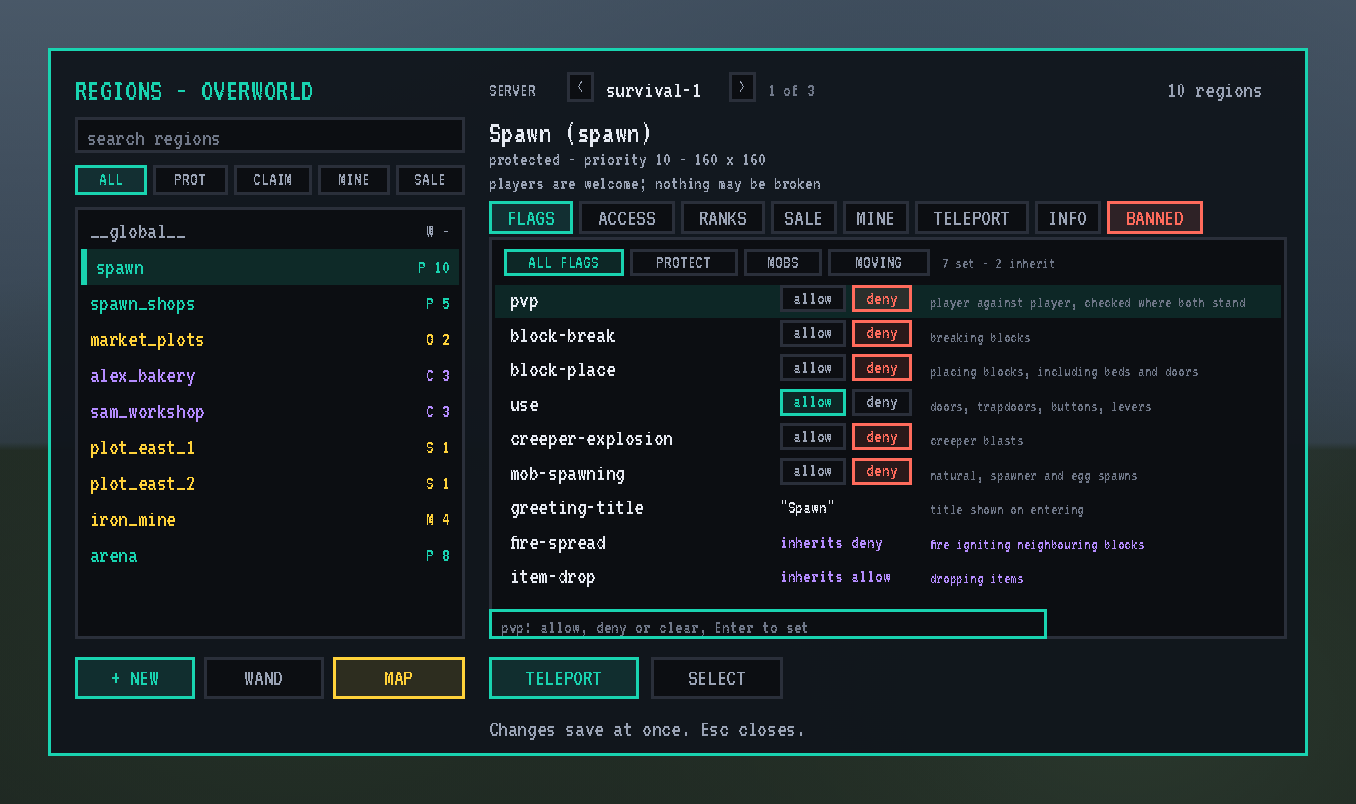Set use flag to allow

click(813, 403)
